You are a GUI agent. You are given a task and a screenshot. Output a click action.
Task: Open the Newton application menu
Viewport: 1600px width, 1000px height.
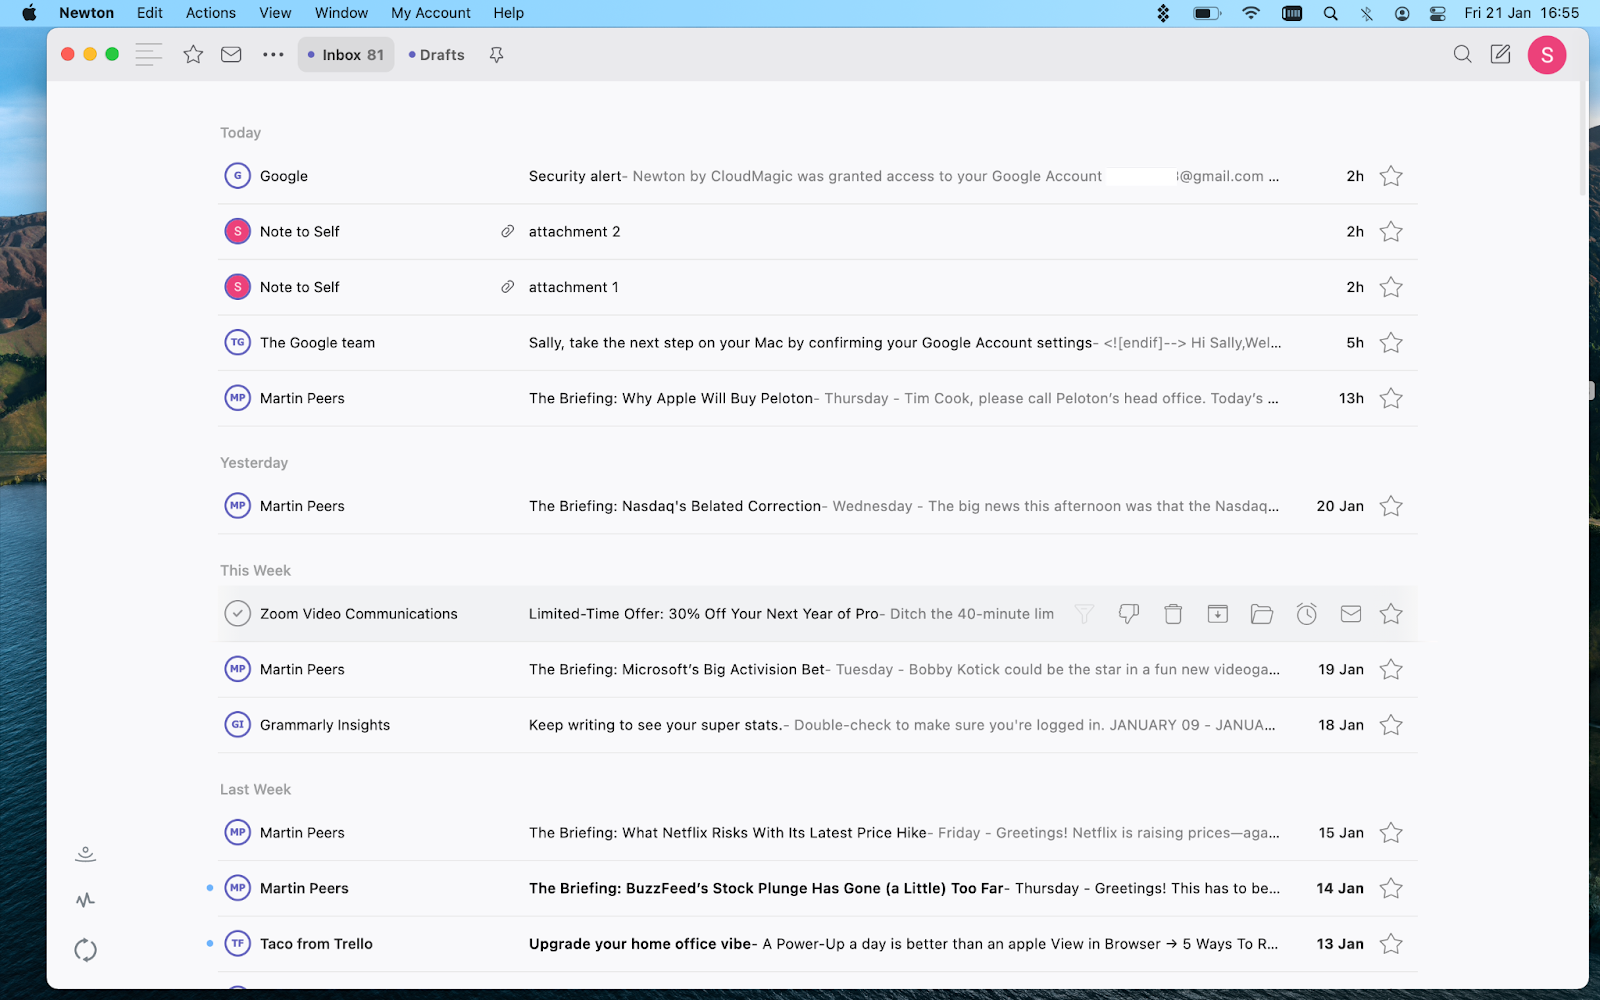tap(86, 13)
